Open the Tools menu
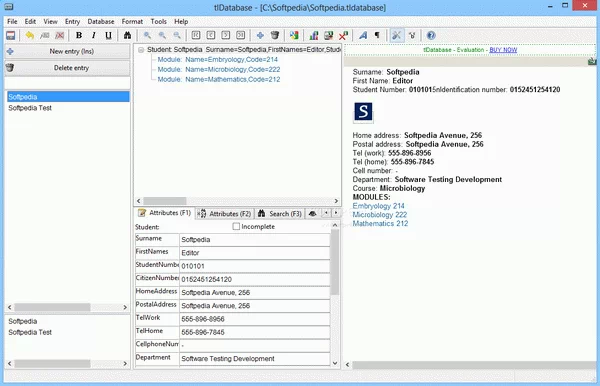 (158, 21)
